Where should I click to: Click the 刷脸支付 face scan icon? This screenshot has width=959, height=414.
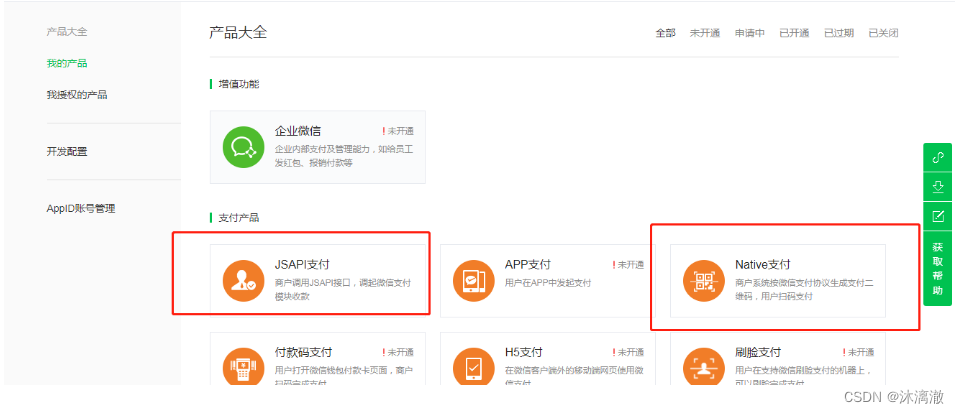tap(703, 366)
